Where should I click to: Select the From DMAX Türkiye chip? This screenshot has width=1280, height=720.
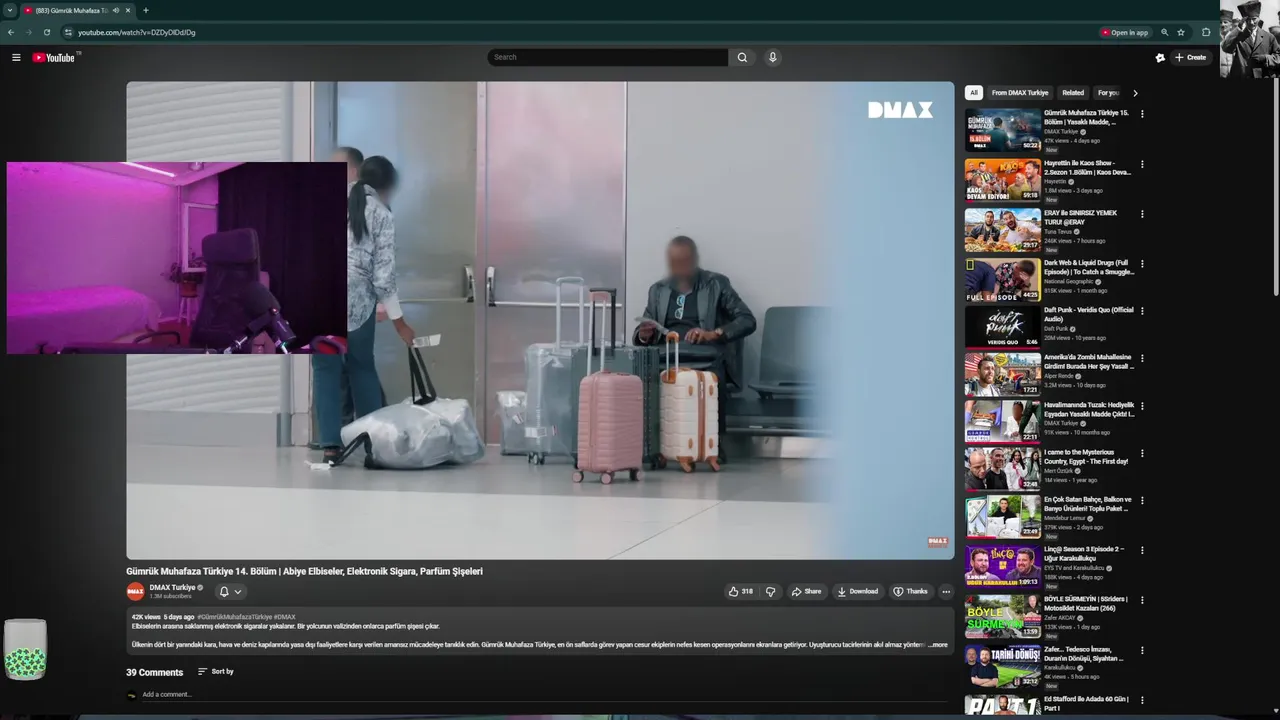pos(1020,92)
